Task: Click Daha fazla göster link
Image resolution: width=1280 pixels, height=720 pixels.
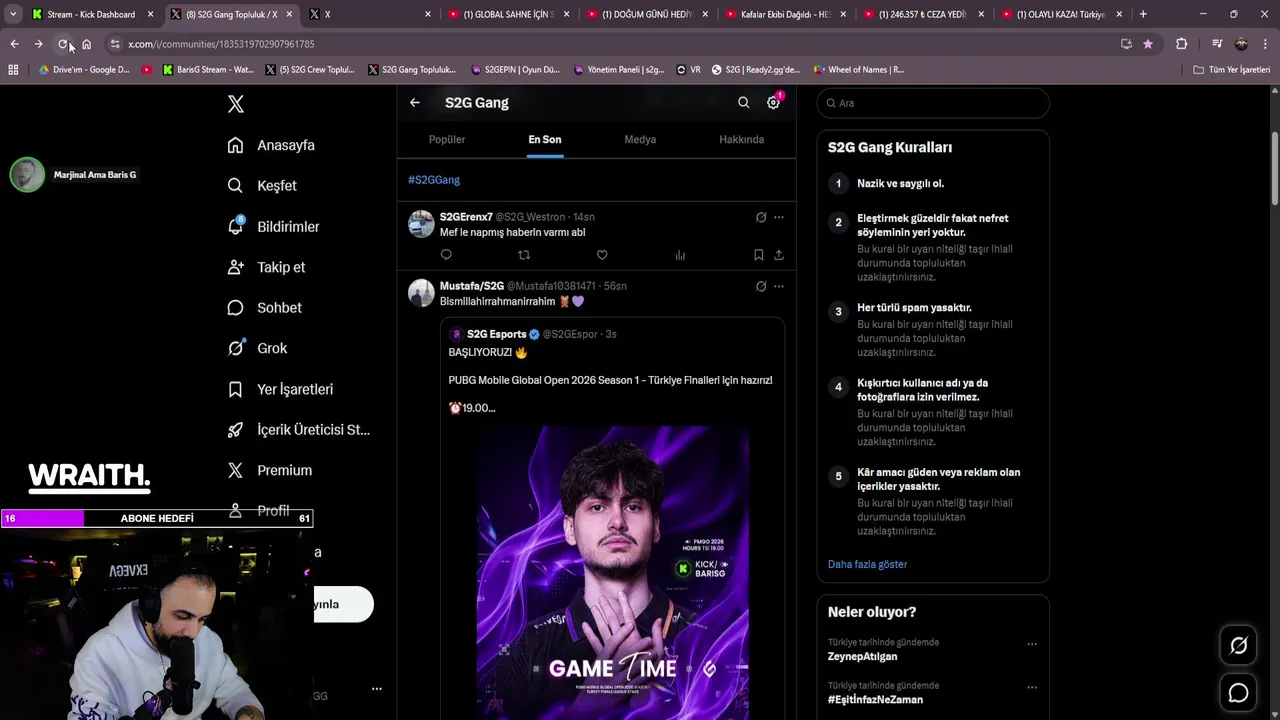Action: point(867,564)
